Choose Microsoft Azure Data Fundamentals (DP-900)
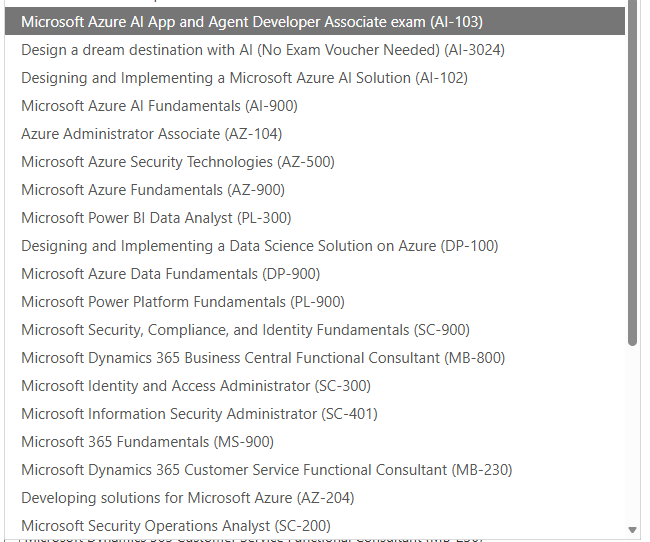 point(315,274)
